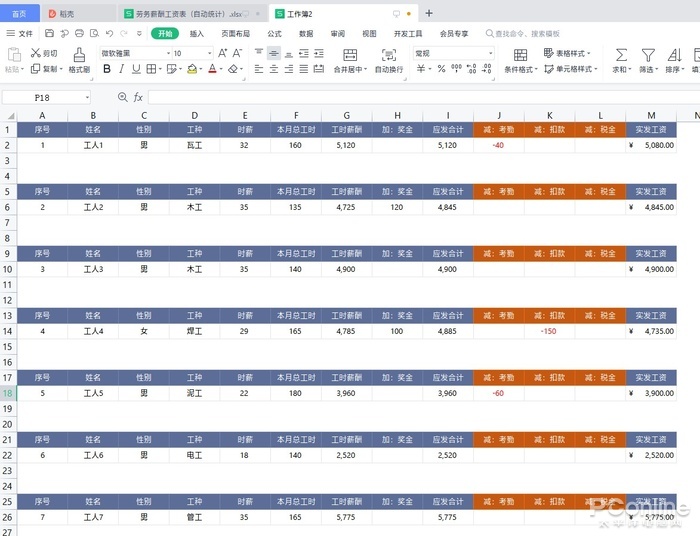Open the 劳务薪酬工资表 document tab
This screenshot has height=536, width=700.
click(x=192, y=14)
